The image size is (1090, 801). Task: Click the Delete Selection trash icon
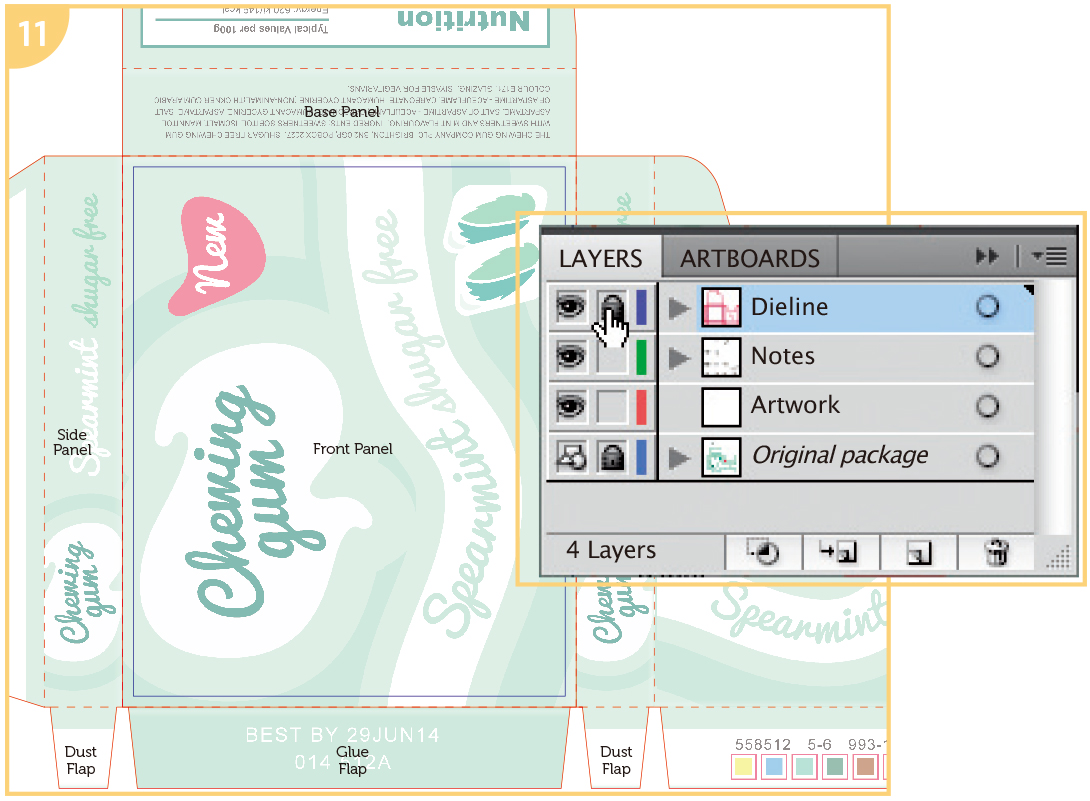pyautogui.click(x=996, y=552)
